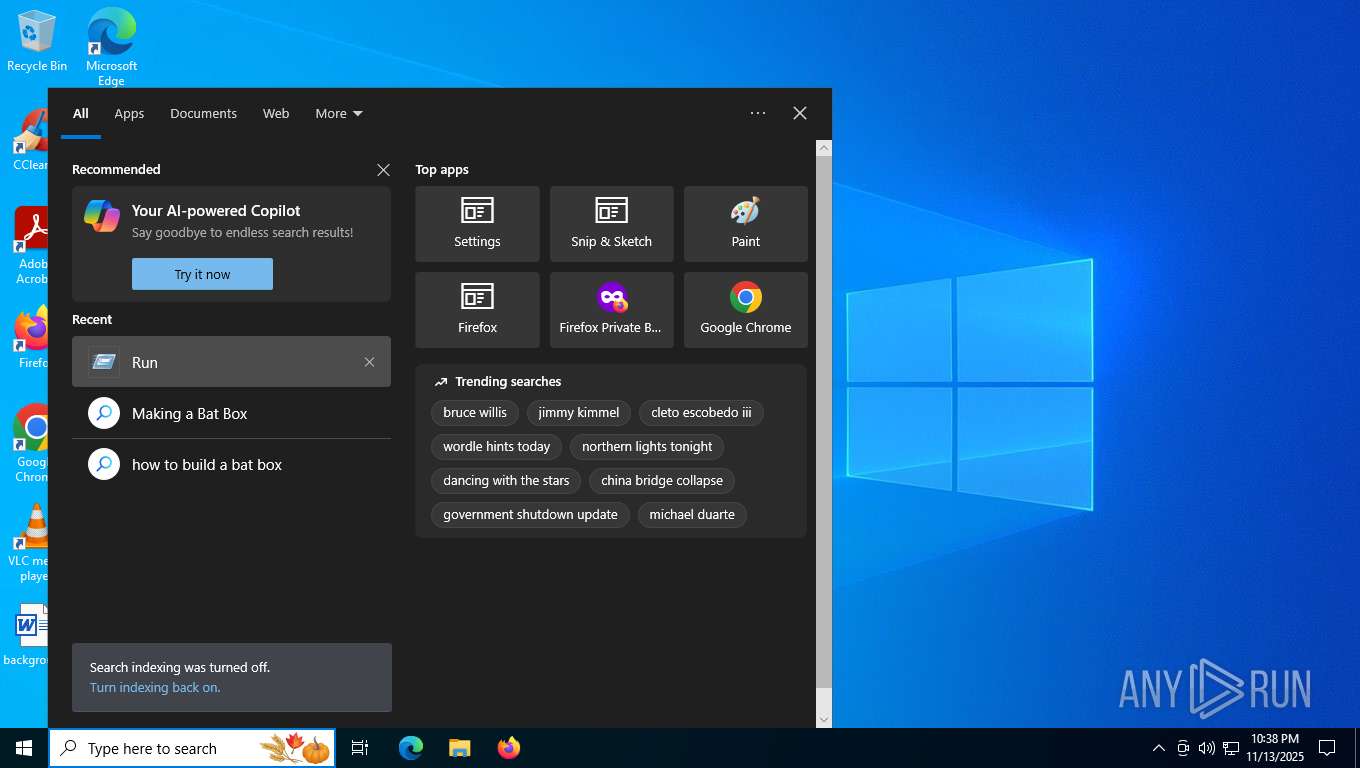Open the Action Center notifications
1360x768 pixels.
[x=1327, y=748]
